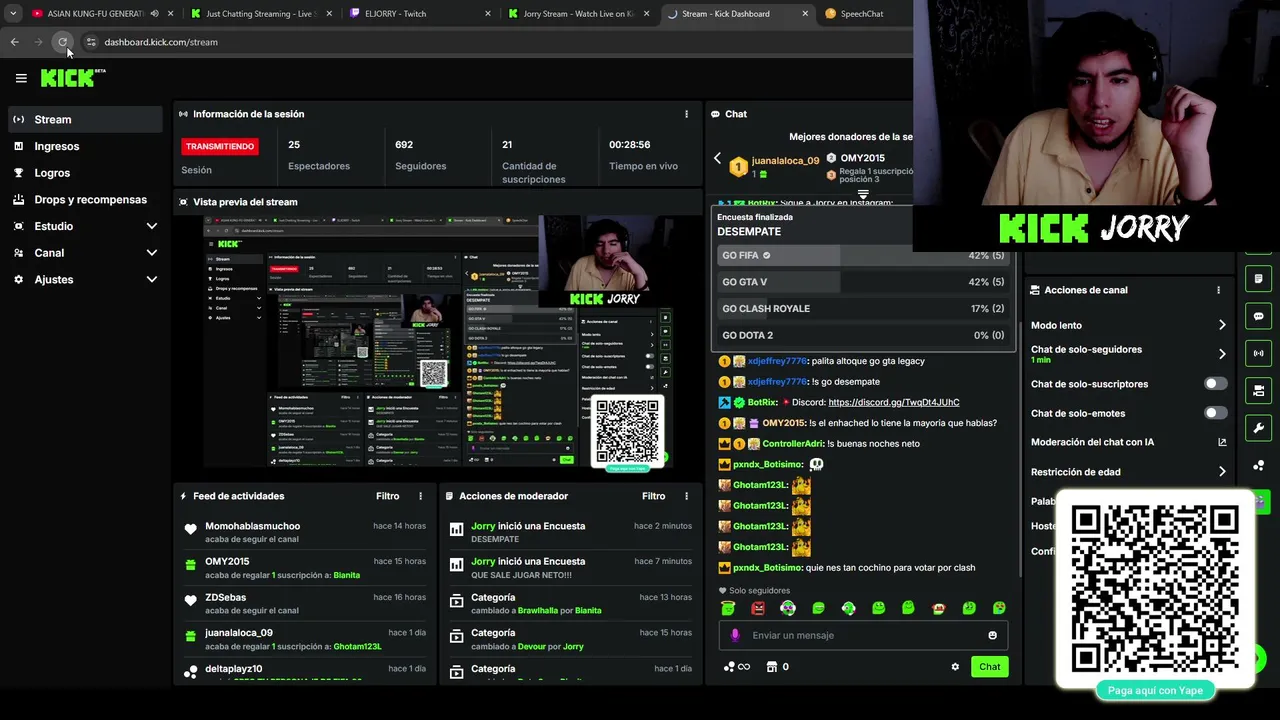Select Stream in the left sidebar

coord(85,119)
